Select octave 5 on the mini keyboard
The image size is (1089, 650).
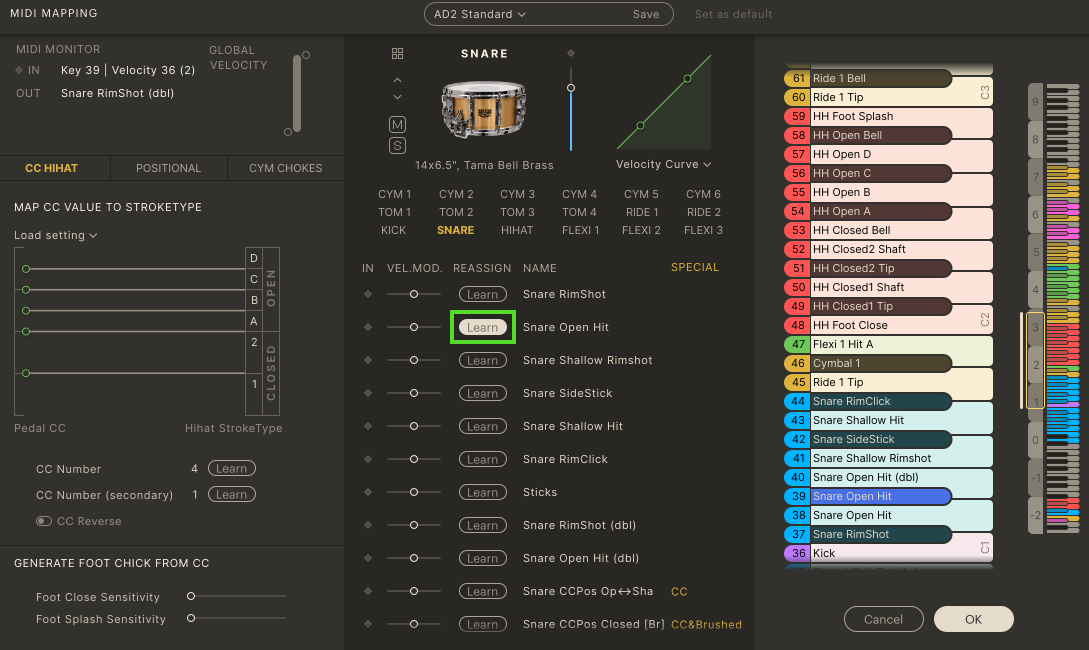pos(1035,254)
